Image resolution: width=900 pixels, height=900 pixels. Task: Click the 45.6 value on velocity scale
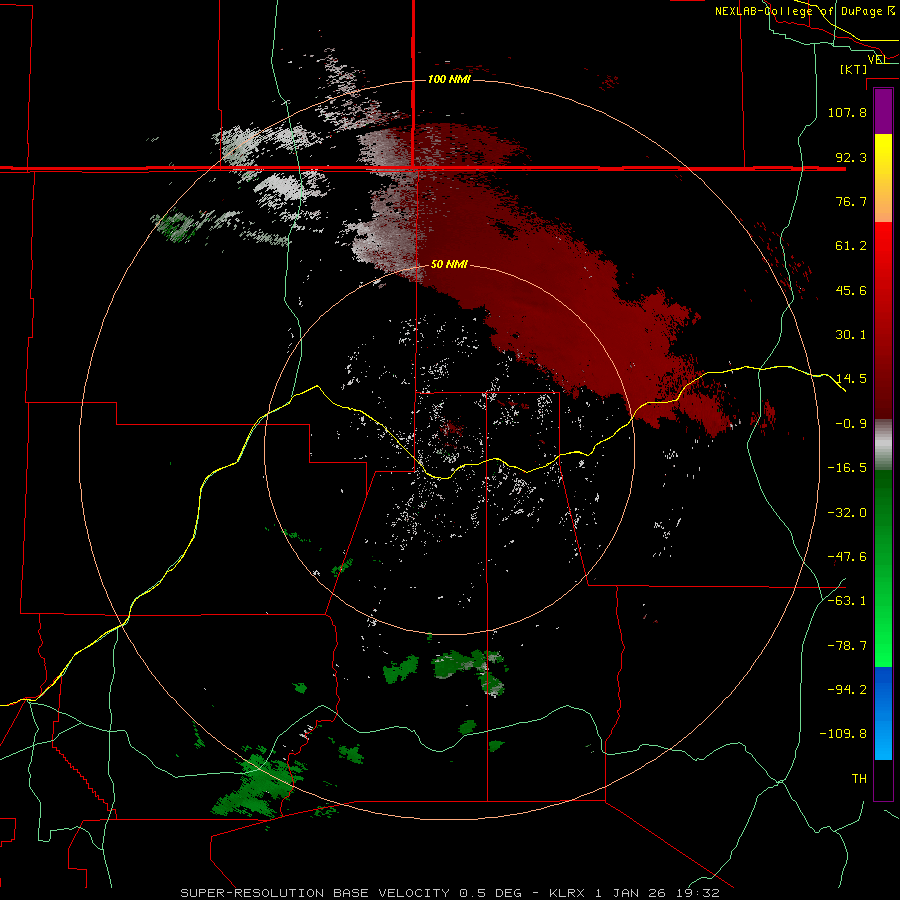[851, 290]
